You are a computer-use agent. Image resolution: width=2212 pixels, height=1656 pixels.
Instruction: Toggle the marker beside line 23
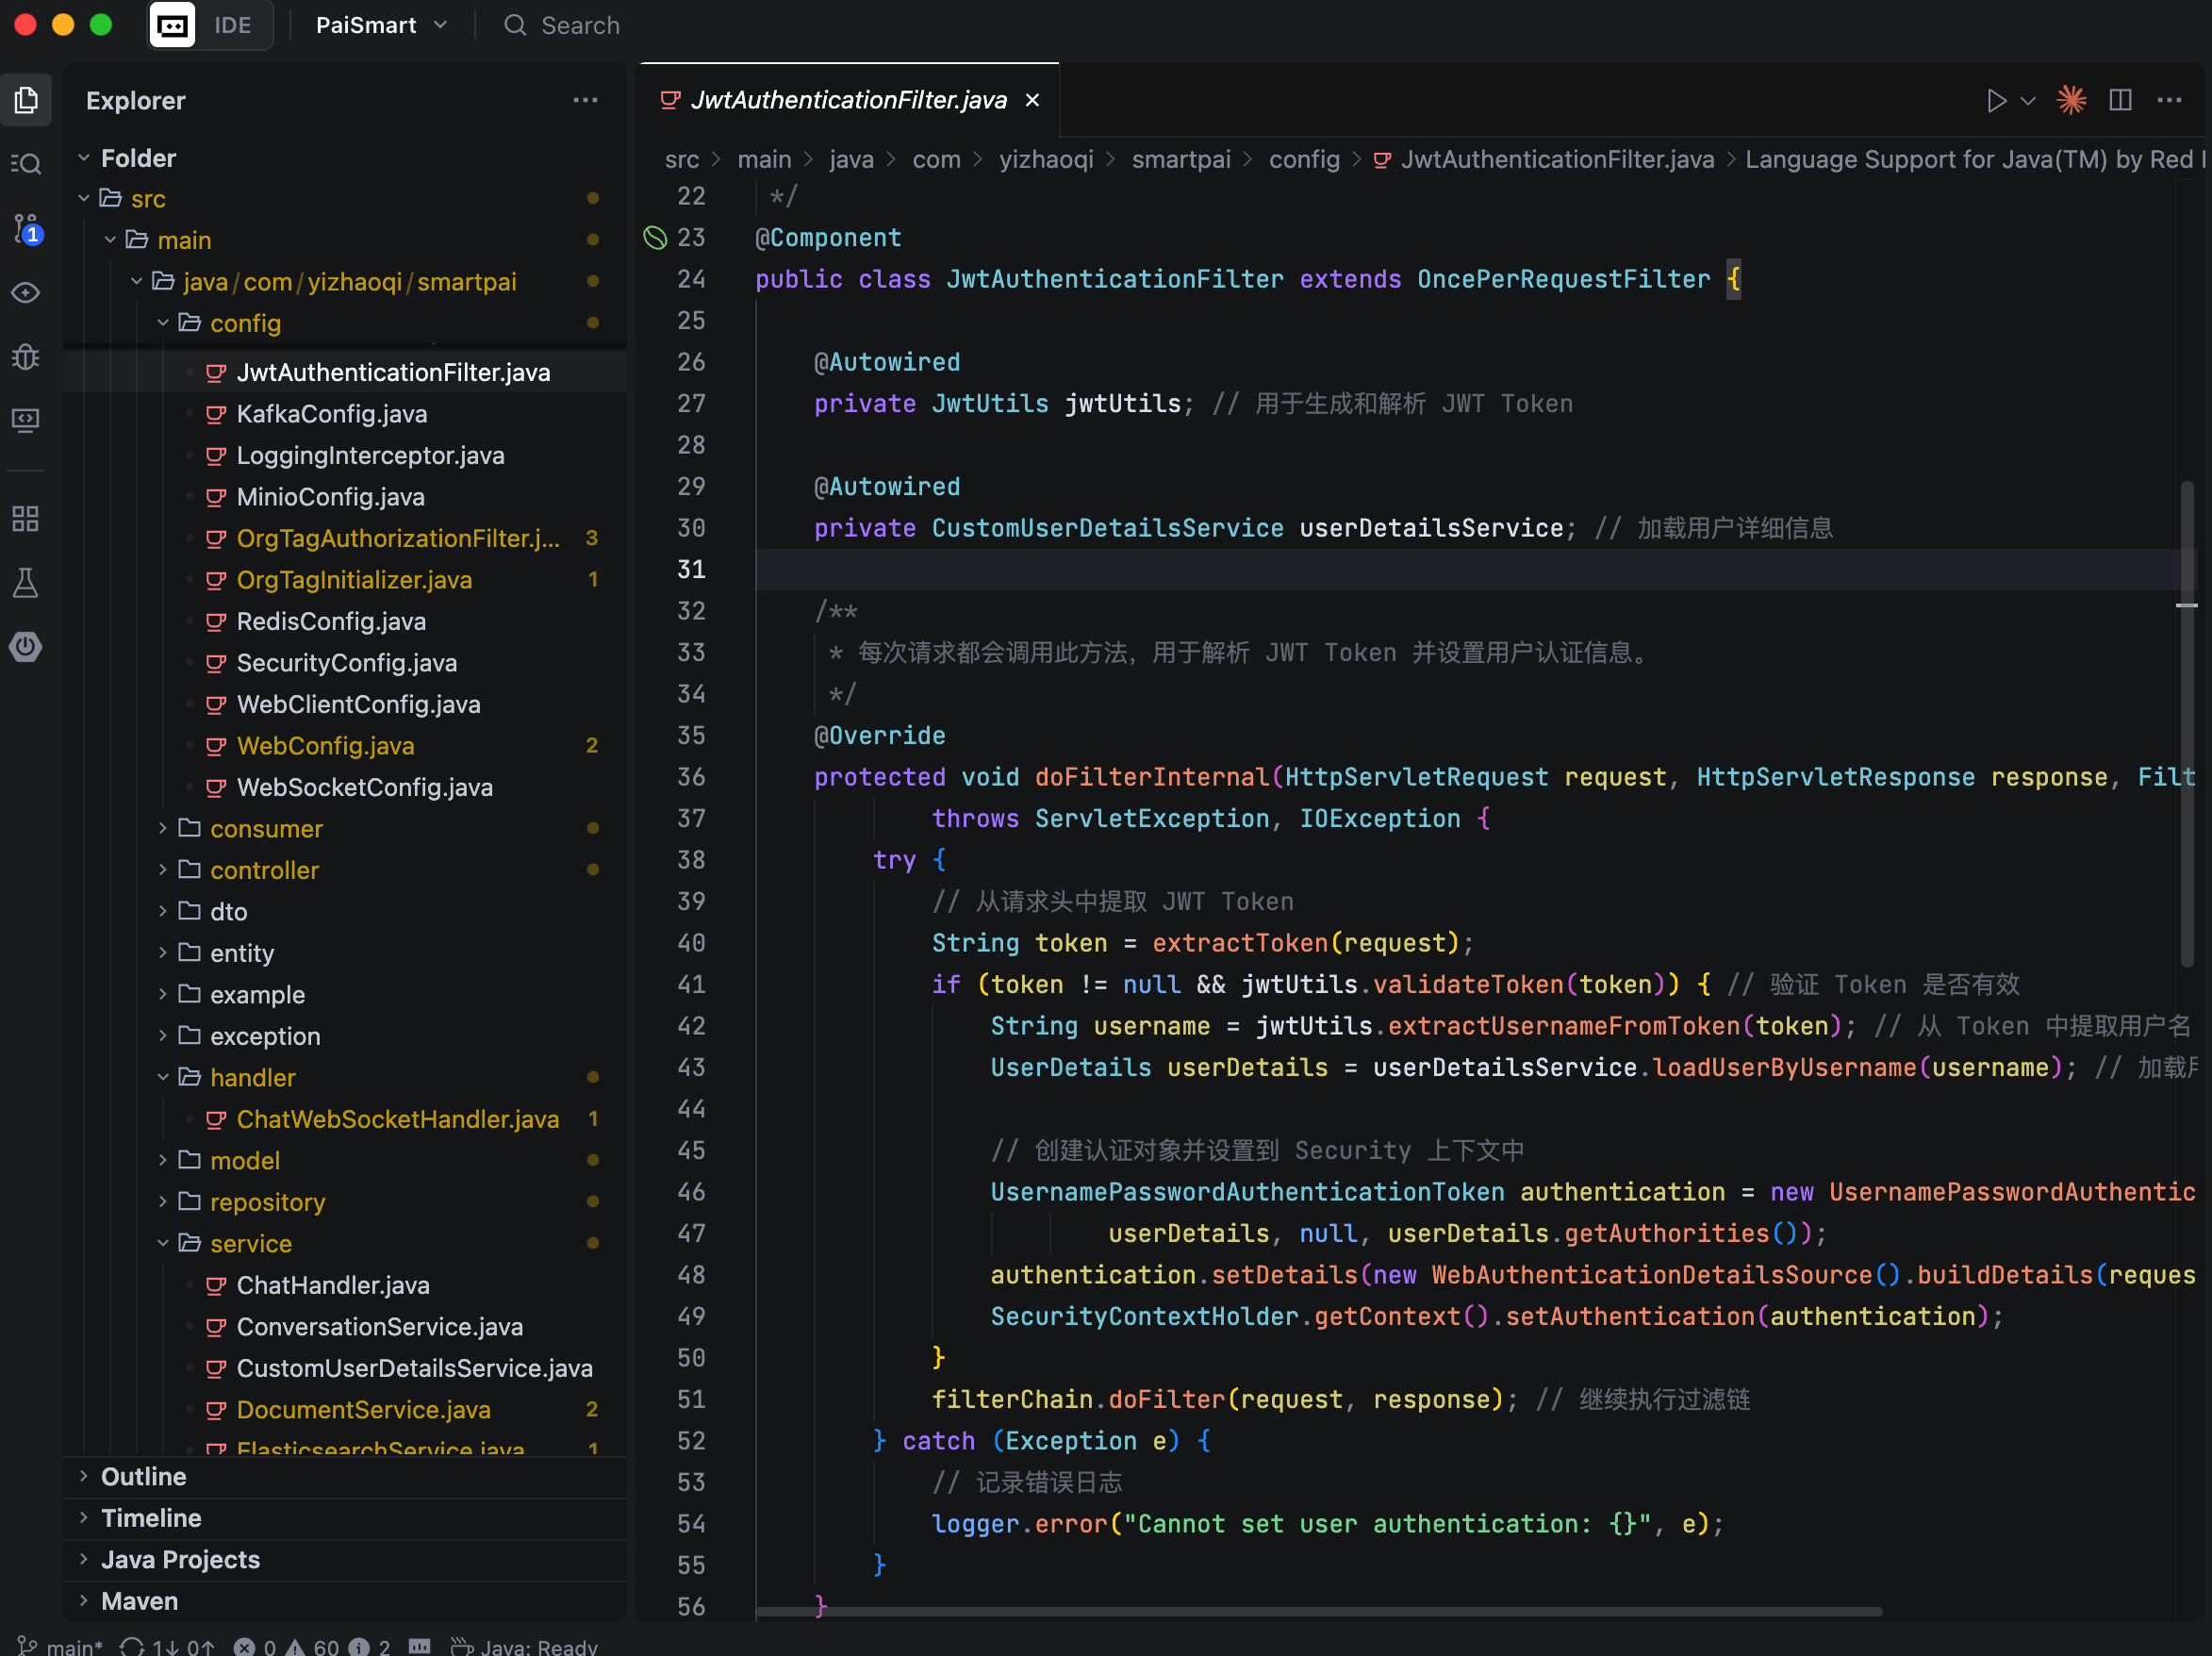pos(655,238)
